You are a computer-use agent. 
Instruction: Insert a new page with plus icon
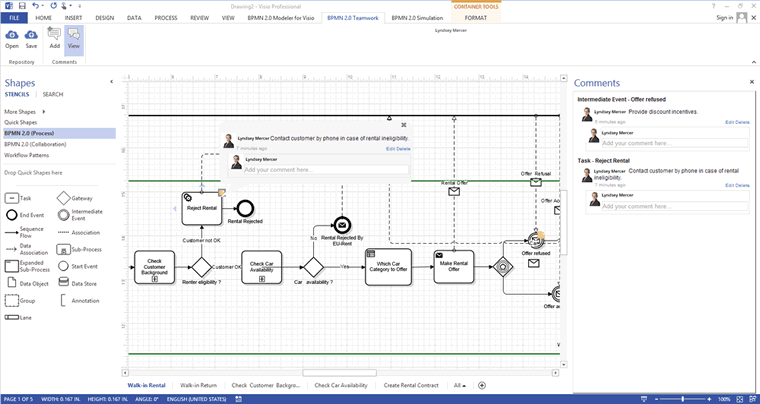(x=482, y=386)
